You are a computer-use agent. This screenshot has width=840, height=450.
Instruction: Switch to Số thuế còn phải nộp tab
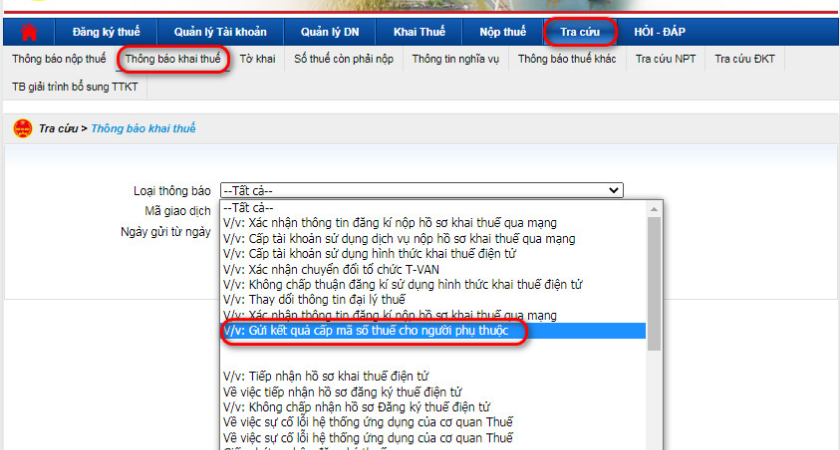coord(343,59)
